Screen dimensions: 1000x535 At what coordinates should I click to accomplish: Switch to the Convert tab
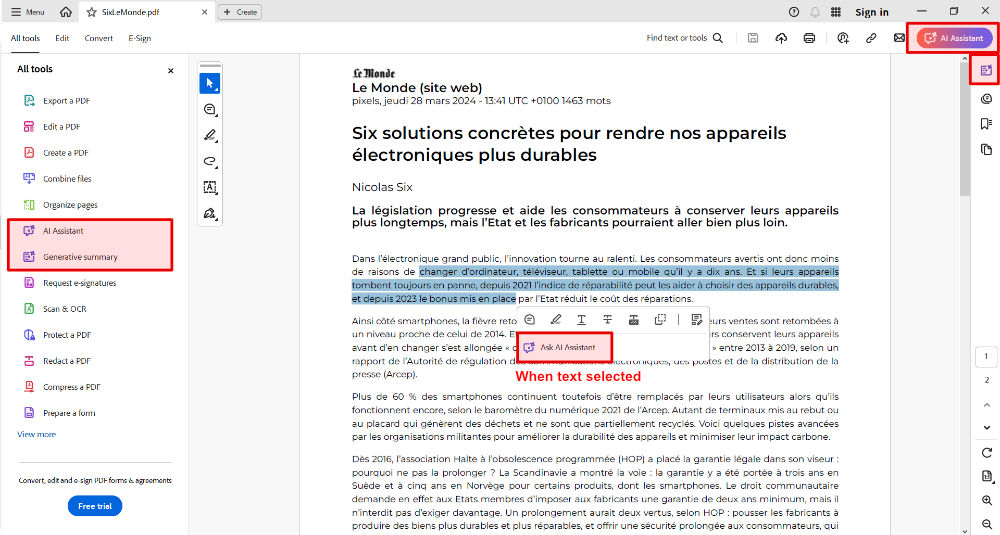pos(98,38)
